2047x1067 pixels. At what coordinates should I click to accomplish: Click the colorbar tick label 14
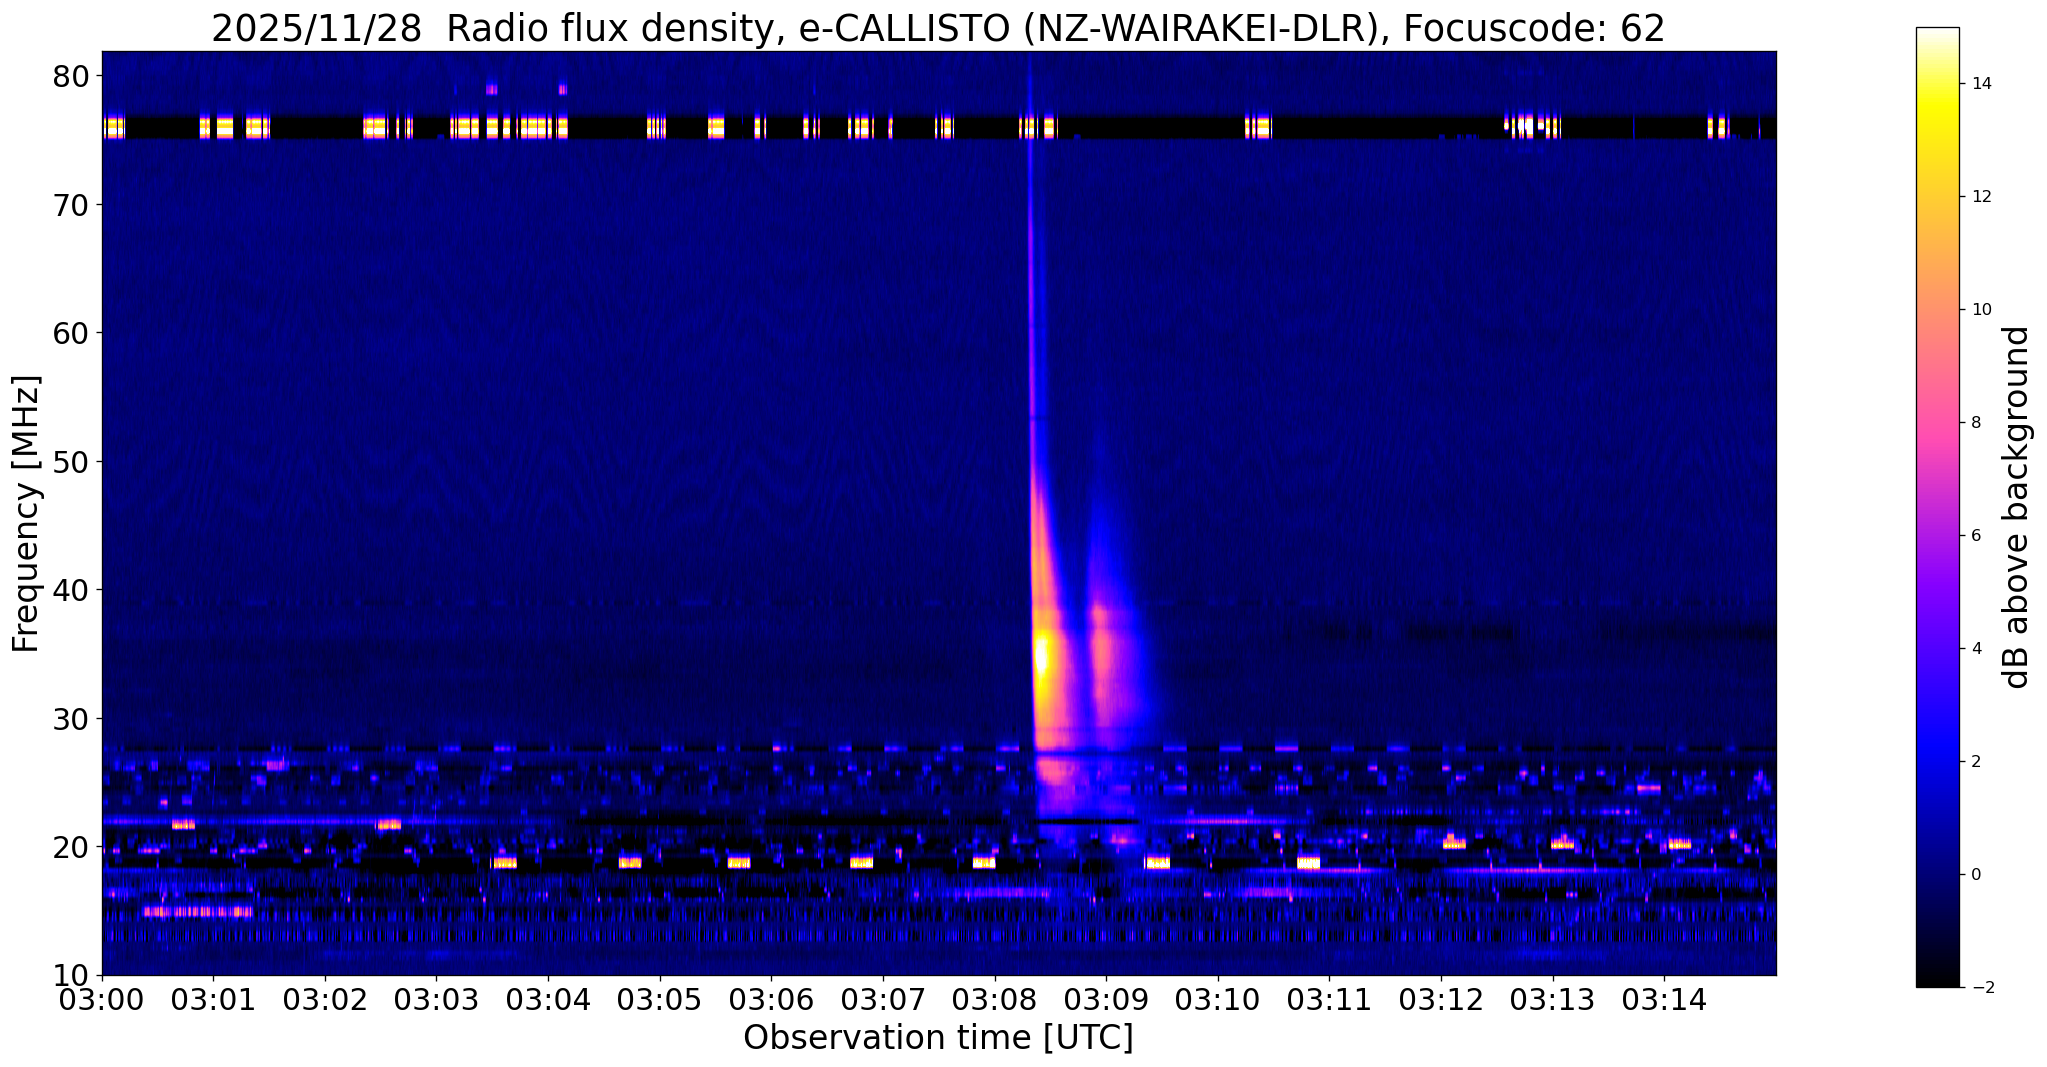1980,84
